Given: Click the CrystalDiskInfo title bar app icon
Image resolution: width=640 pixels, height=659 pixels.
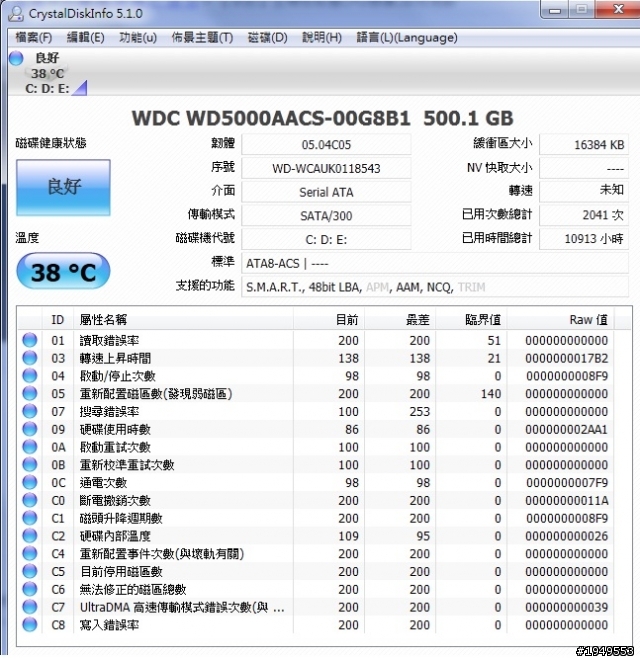Looking at the screenshot, I should tap(16, 13).
